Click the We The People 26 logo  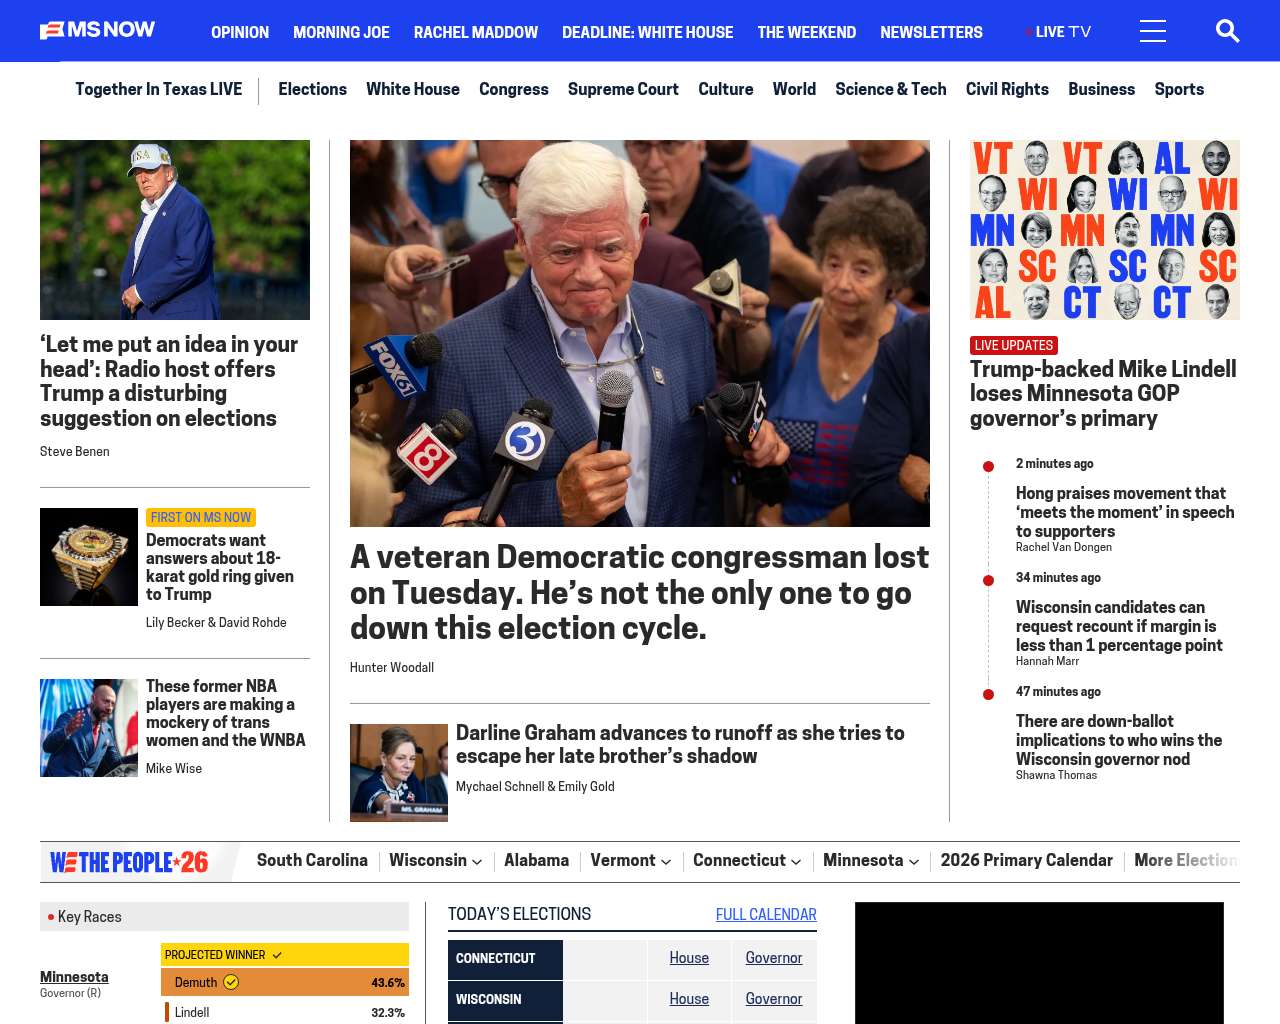[x=129, y=862]
